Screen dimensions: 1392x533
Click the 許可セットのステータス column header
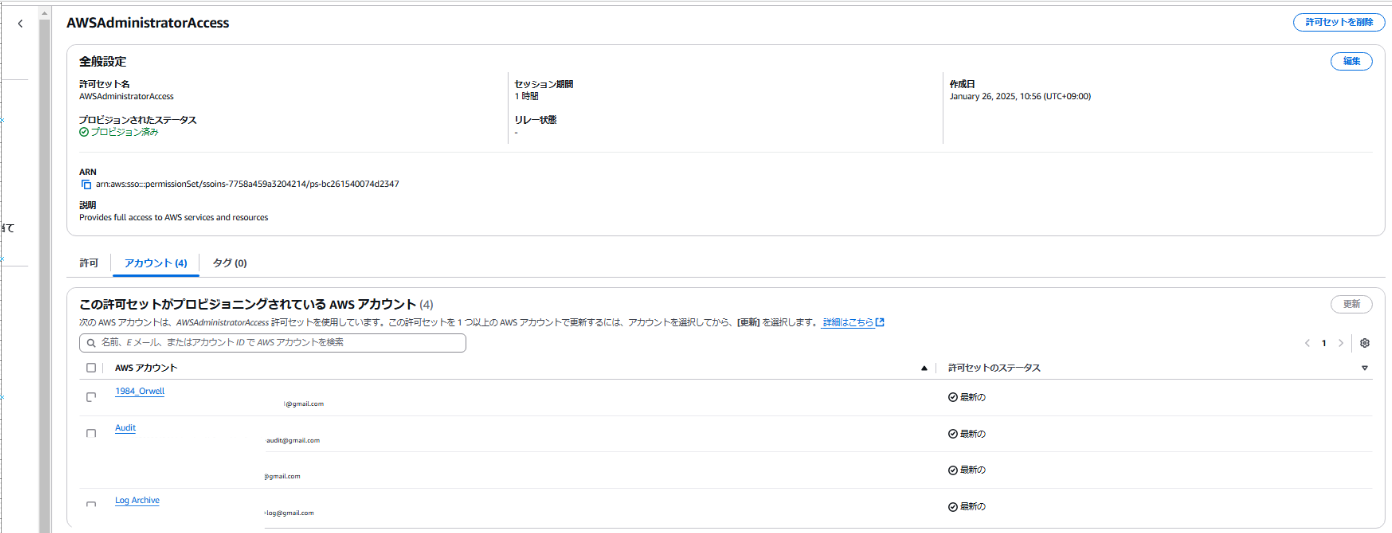coord(994,368)
